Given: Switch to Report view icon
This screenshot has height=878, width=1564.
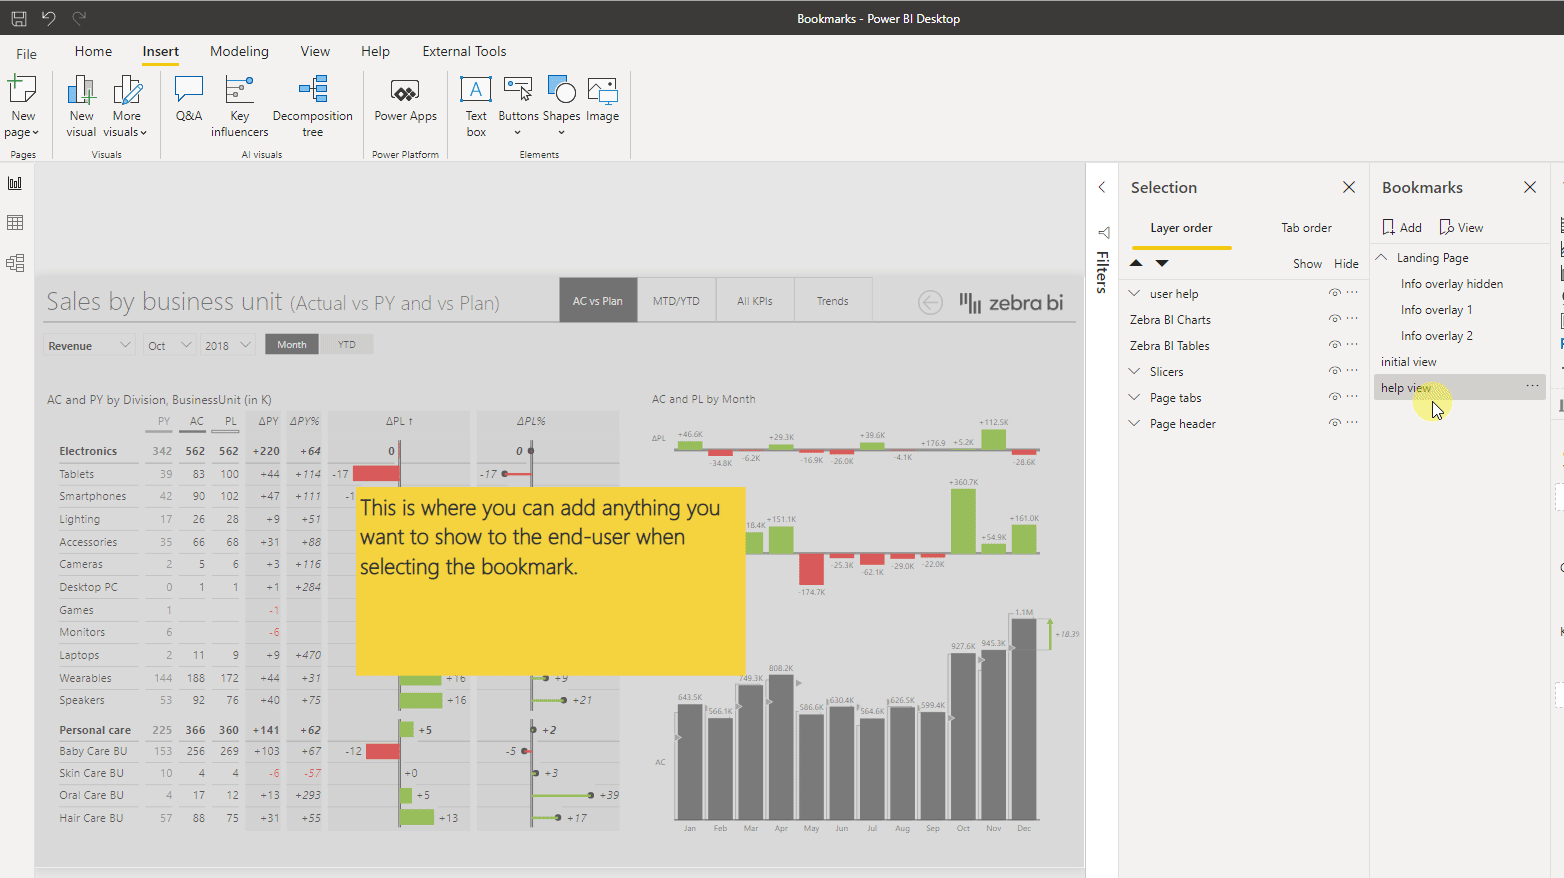Looking at the screenshot, I should point(15,183).
